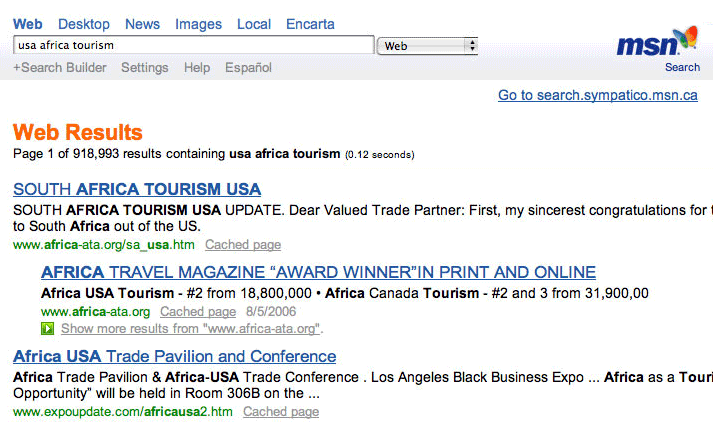Click into the search query field
713x435 pixels.
tap(194, 45)
